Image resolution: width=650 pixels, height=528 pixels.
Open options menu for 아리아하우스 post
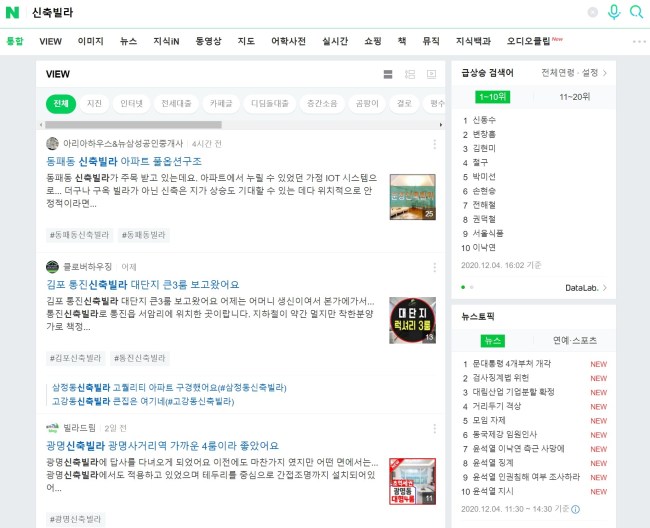click(434, 144)
